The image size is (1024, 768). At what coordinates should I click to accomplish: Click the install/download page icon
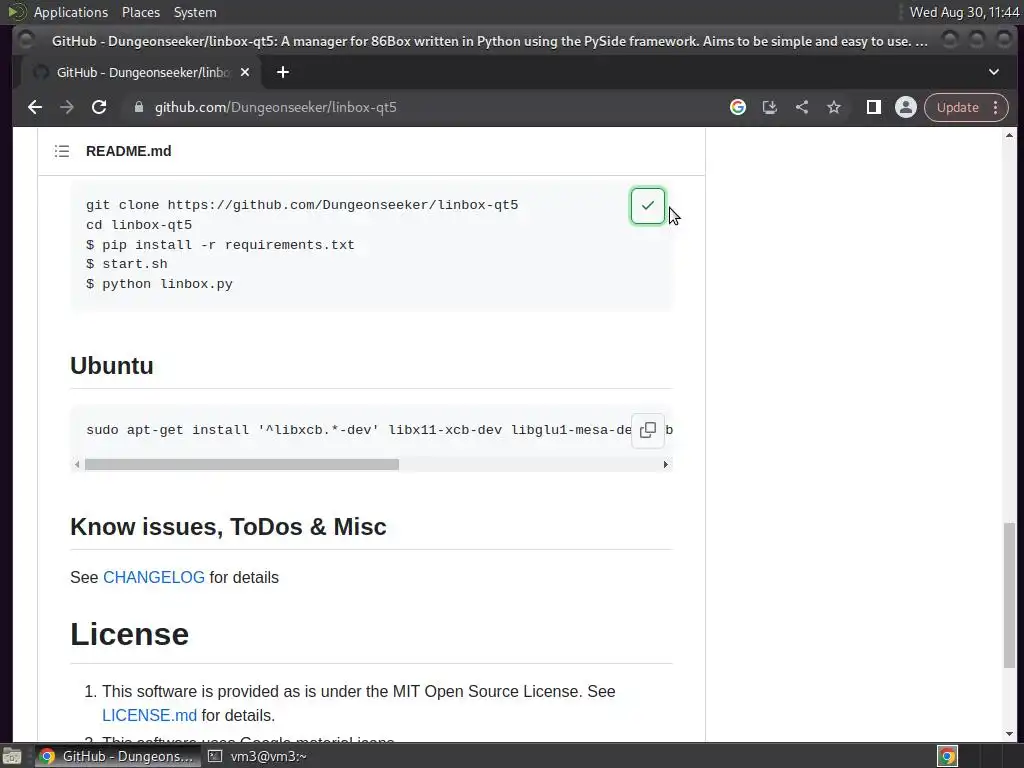coord(770,107)
